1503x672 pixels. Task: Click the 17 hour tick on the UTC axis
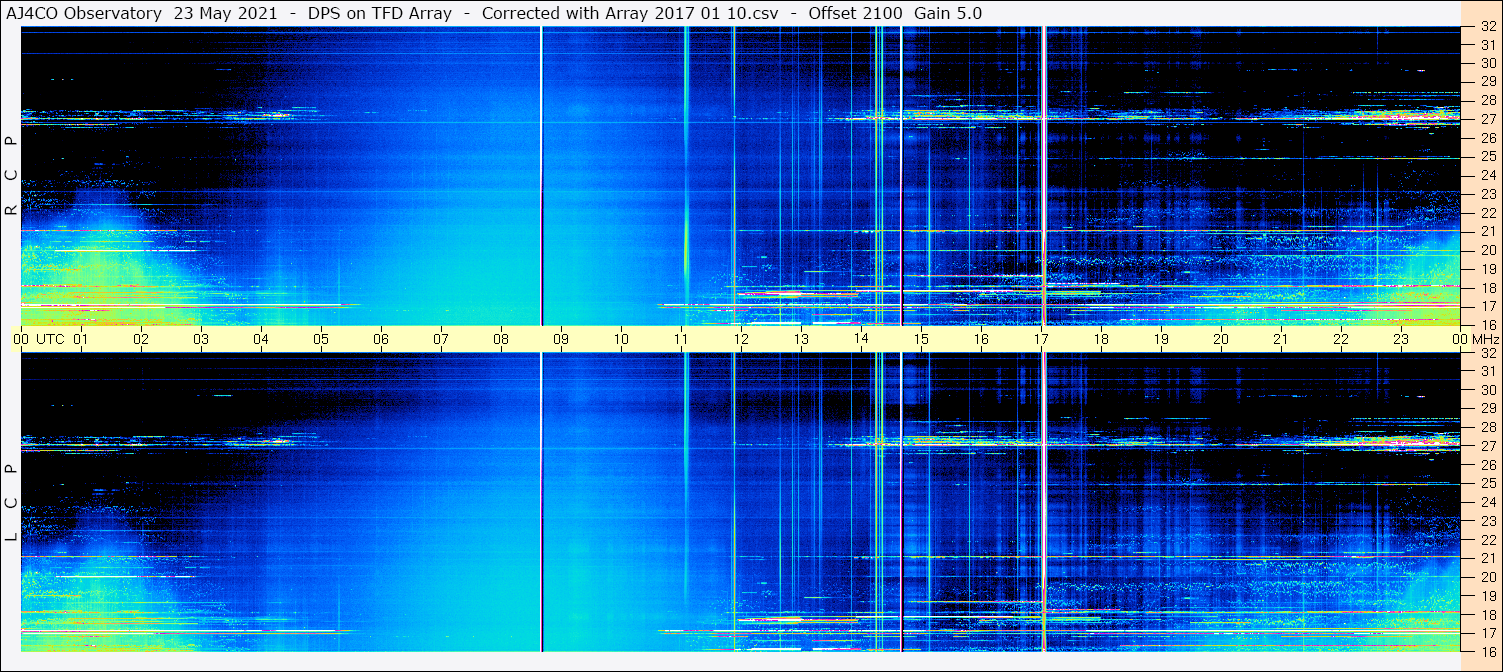[1041, 339]
